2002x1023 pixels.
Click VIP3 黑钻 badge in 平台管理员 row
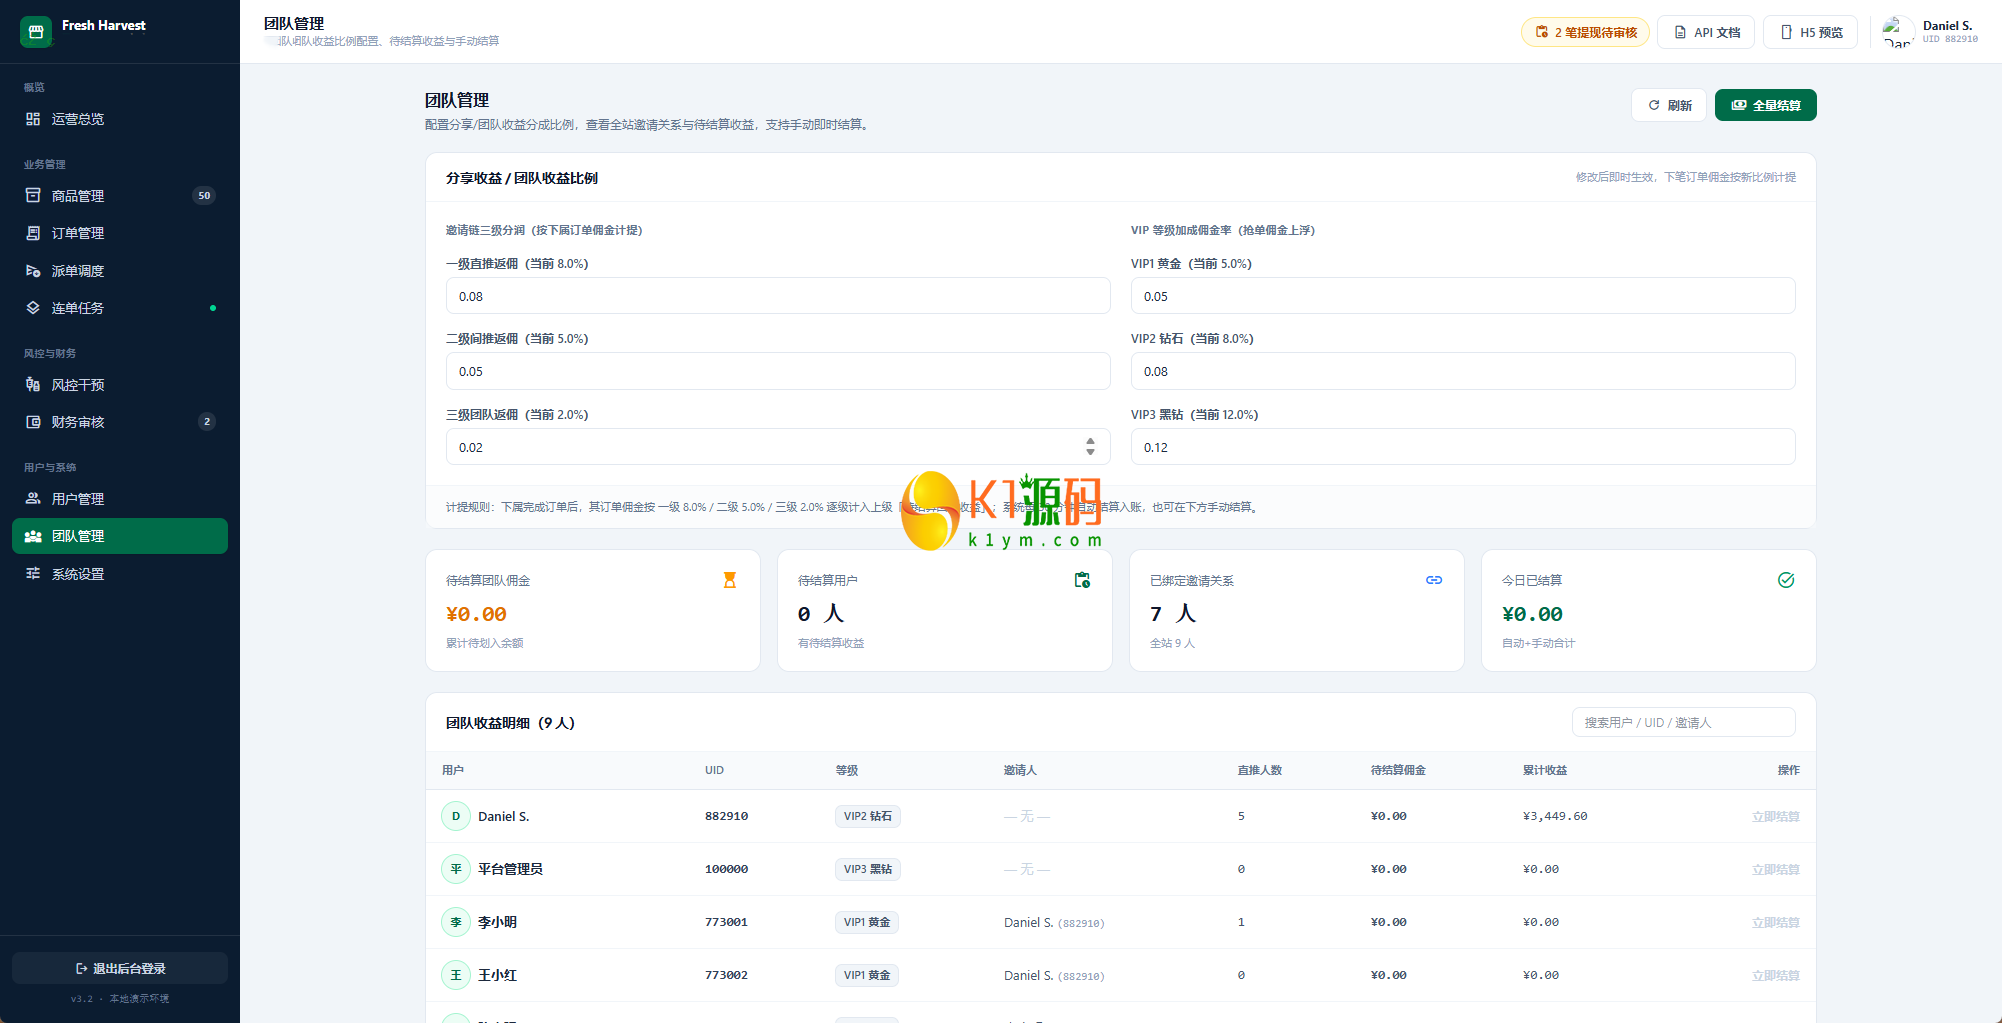pyautogui.click(x=868, y=869)
